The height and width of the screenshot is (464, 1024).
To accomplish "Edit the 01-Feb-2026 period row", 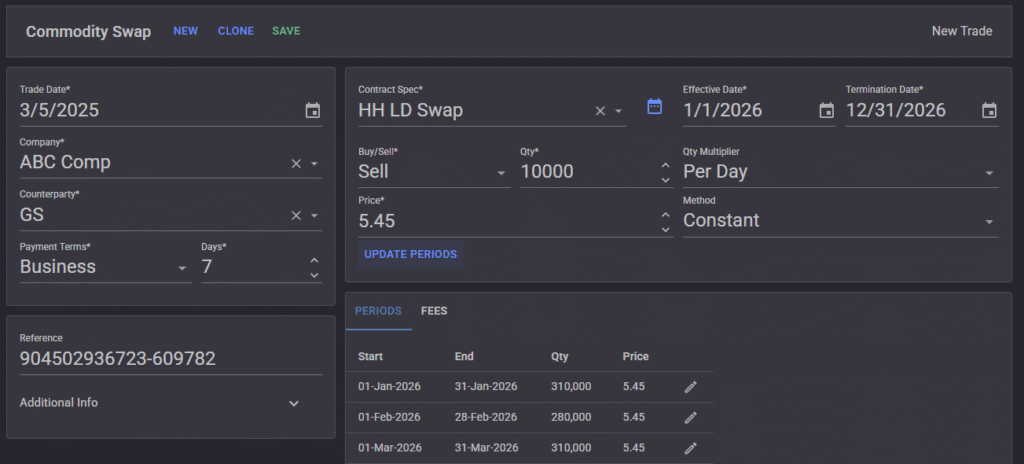I will click(x=690, y=417).
